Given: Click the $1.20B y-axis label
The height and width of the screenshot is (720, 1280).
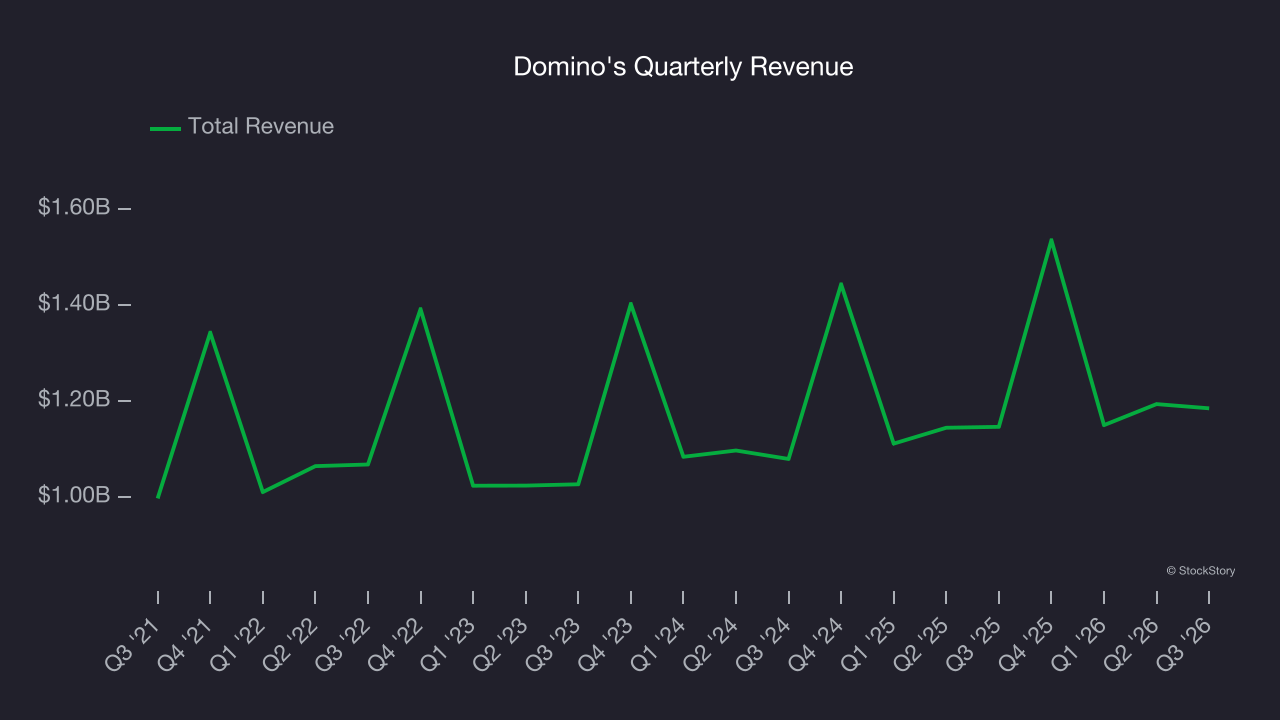Looking at the screenshot, I should (73, 400).
